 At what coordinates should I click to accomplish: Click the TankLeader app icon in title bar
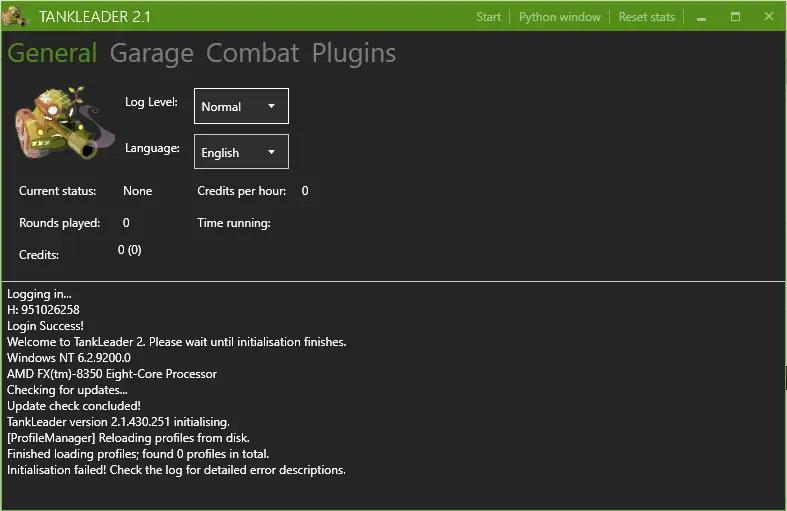(14, 16)
